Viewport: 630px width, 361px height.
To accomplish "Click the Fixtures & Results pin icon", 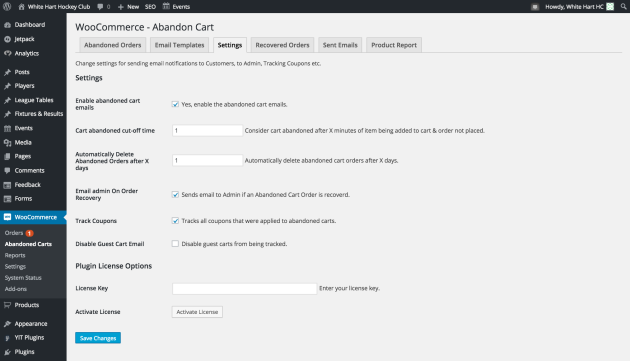I will click(x=7, y=114).
